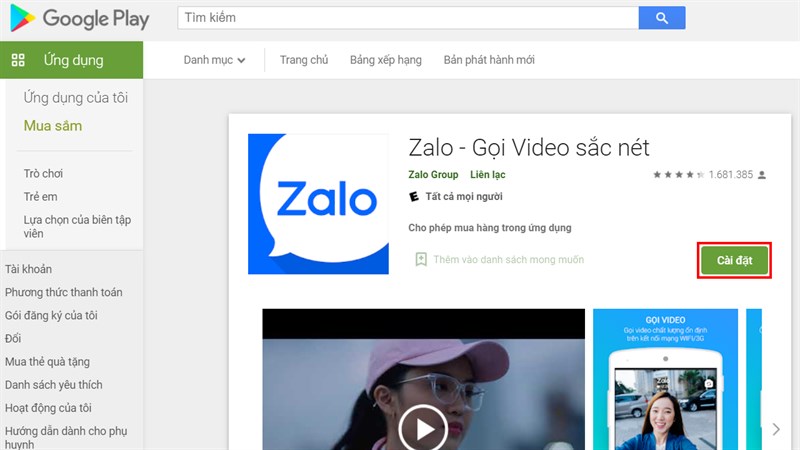Click next arrow in screenshot carousel
The height and width of the screenshot is (450, 800).
[x=776, y=429]
